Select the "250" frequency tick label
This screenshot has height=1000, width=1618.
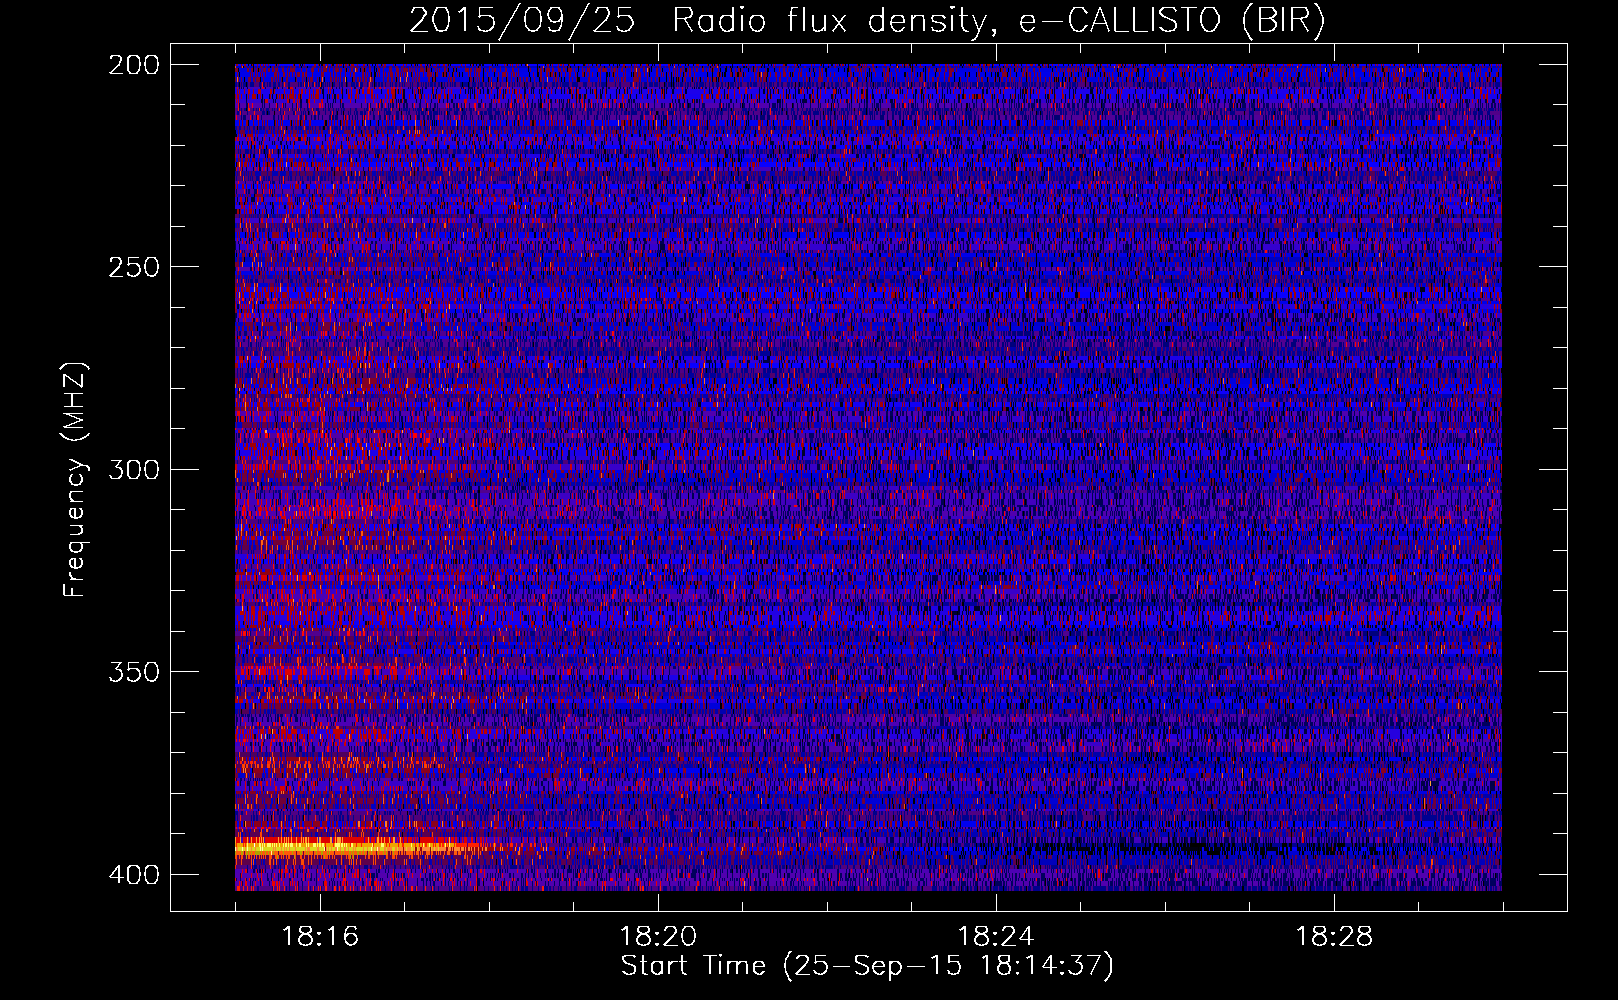[x=133, y=267]
